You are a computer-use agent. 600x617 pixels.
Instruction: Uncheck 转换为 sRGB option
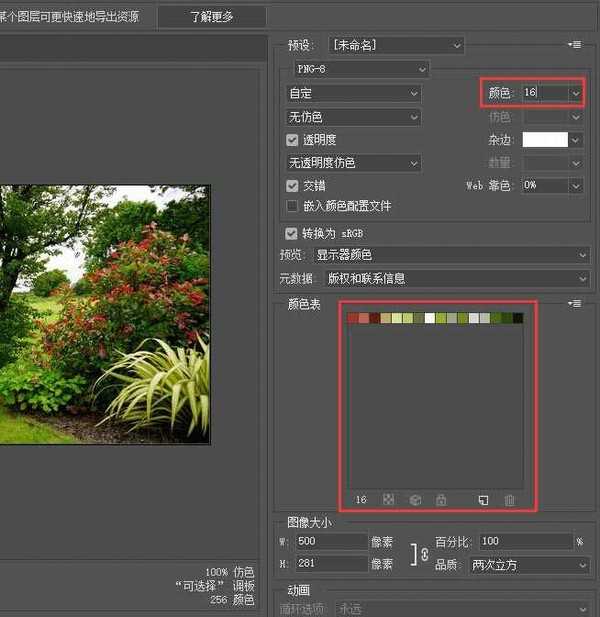[x=293, y=233]
